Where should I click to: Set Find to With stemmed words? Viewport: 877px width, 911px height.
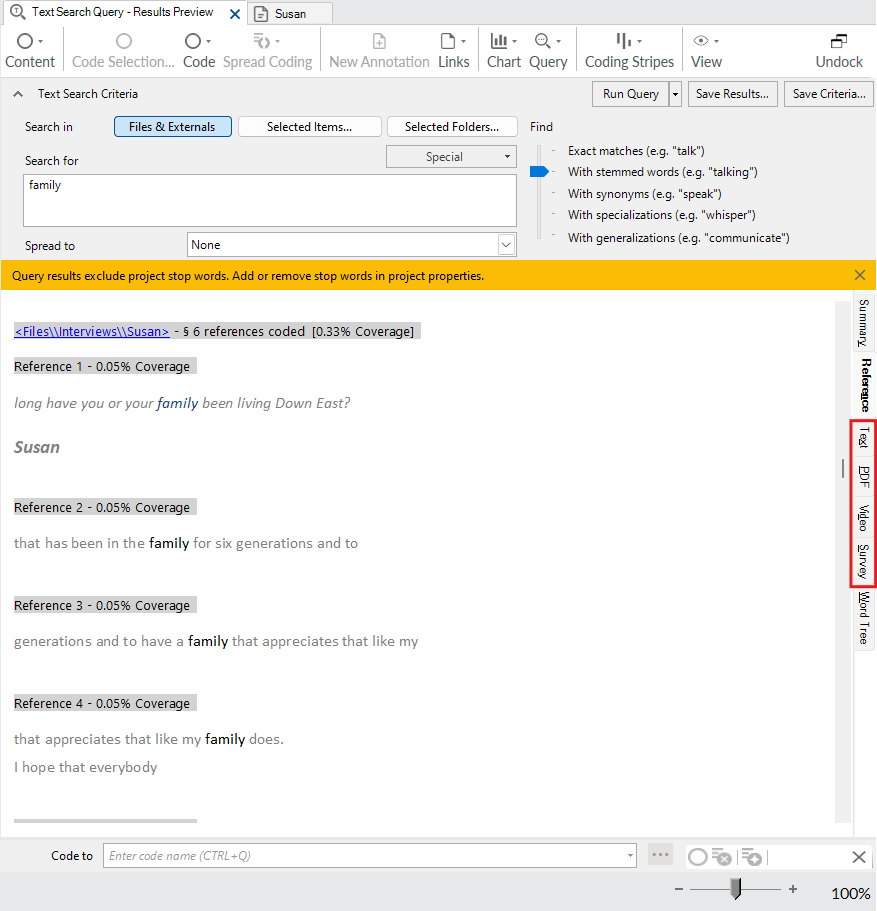(663, 172)
